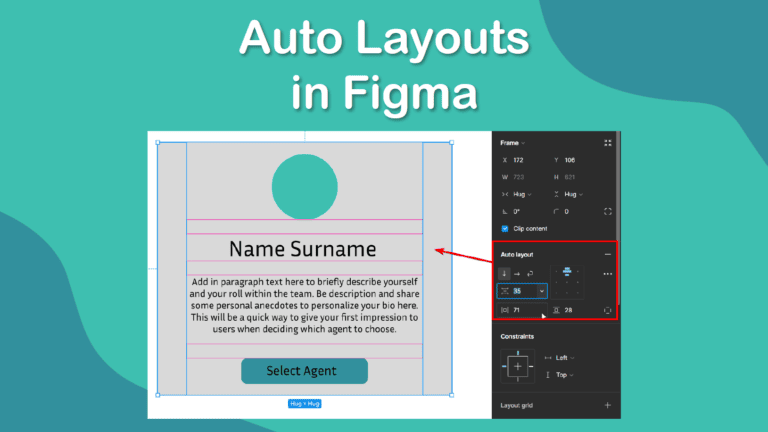Toggle the Clip content checkbox
The width and height of the screenshot is (768, 432).
pos(505,229)
